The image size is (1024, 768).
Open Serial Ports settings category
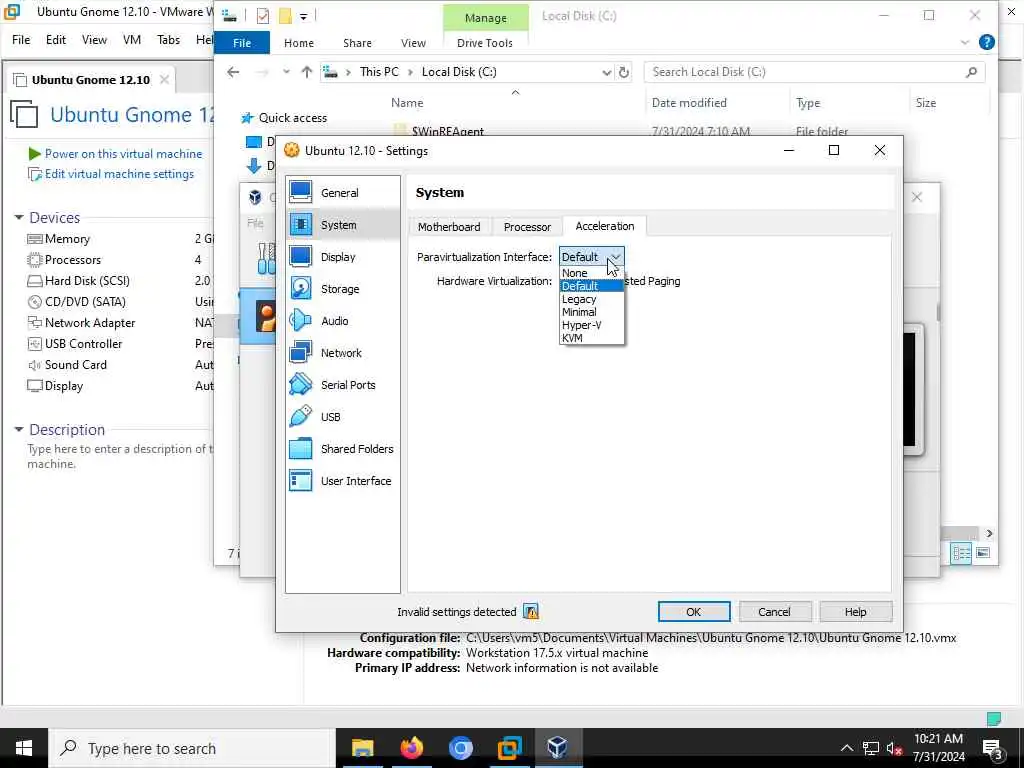(342, 385)
